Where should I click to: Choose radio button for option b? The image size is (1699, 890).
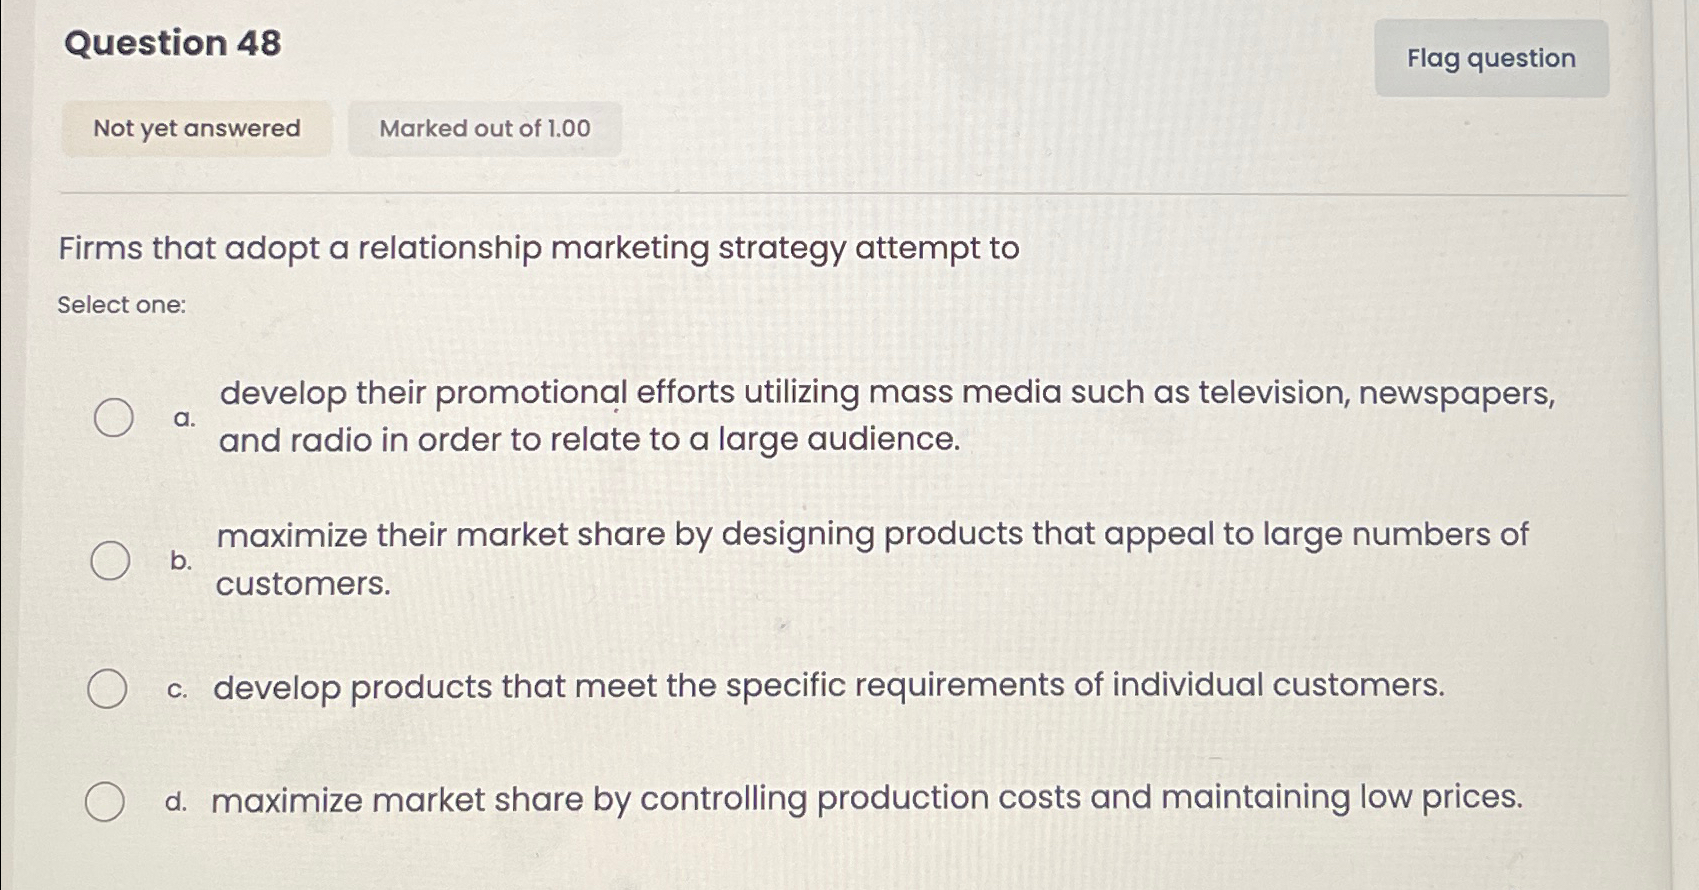[111, 561]
